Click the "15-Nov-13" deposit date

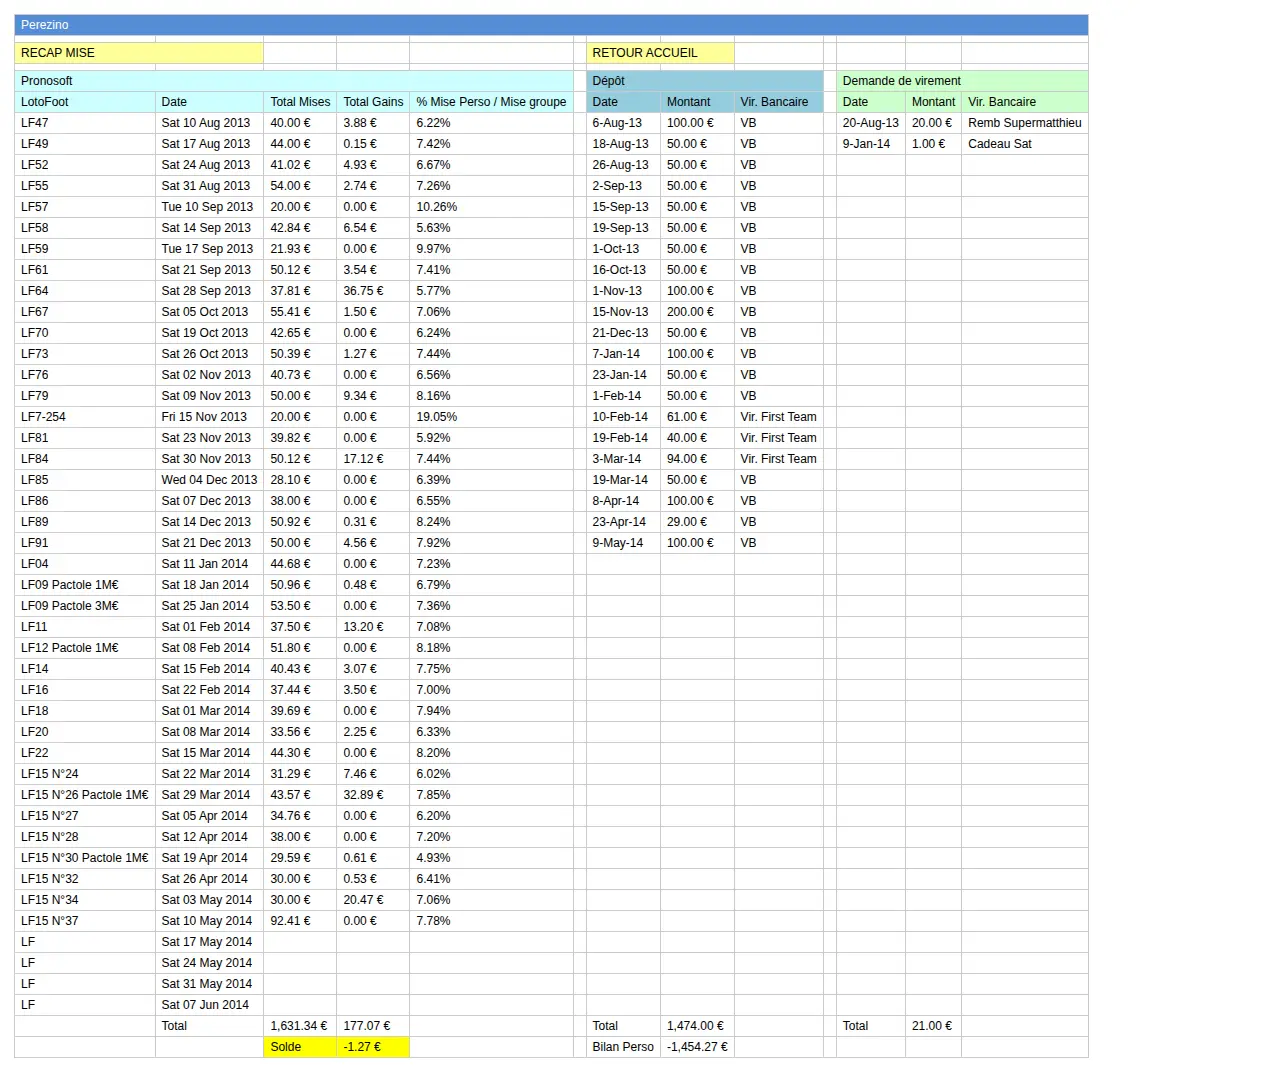pyautogui.click(x=623, y=312)
